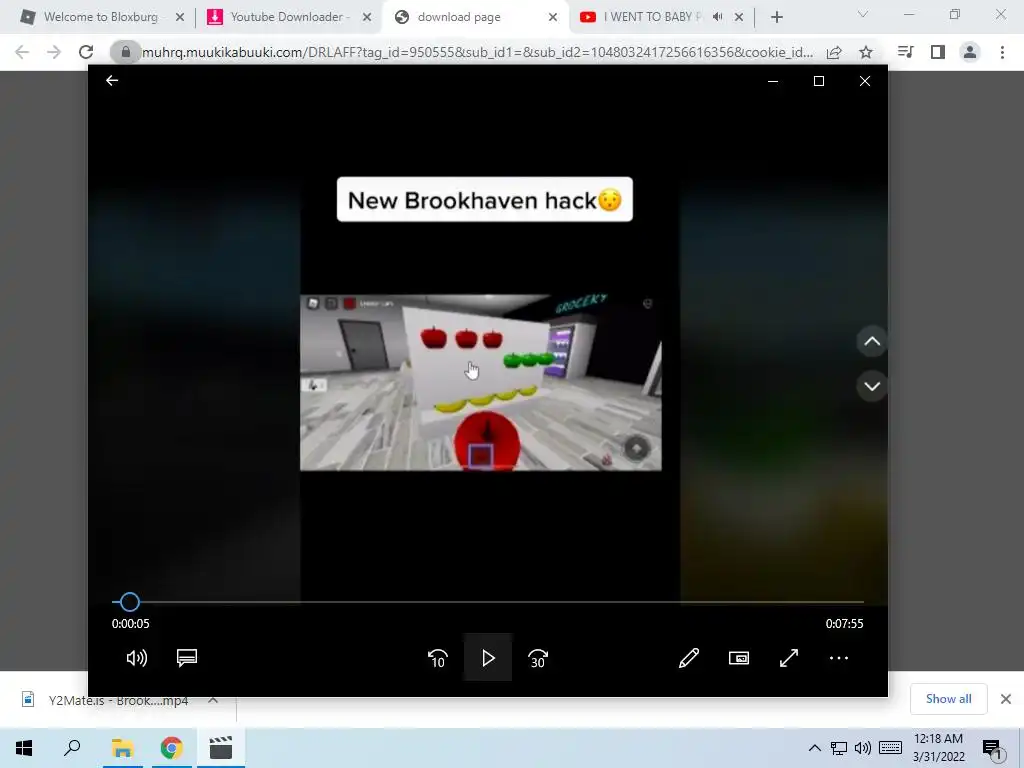Click the lock site info icon
This screenshot has height=768, width=1024.
[x=125, y=52]
